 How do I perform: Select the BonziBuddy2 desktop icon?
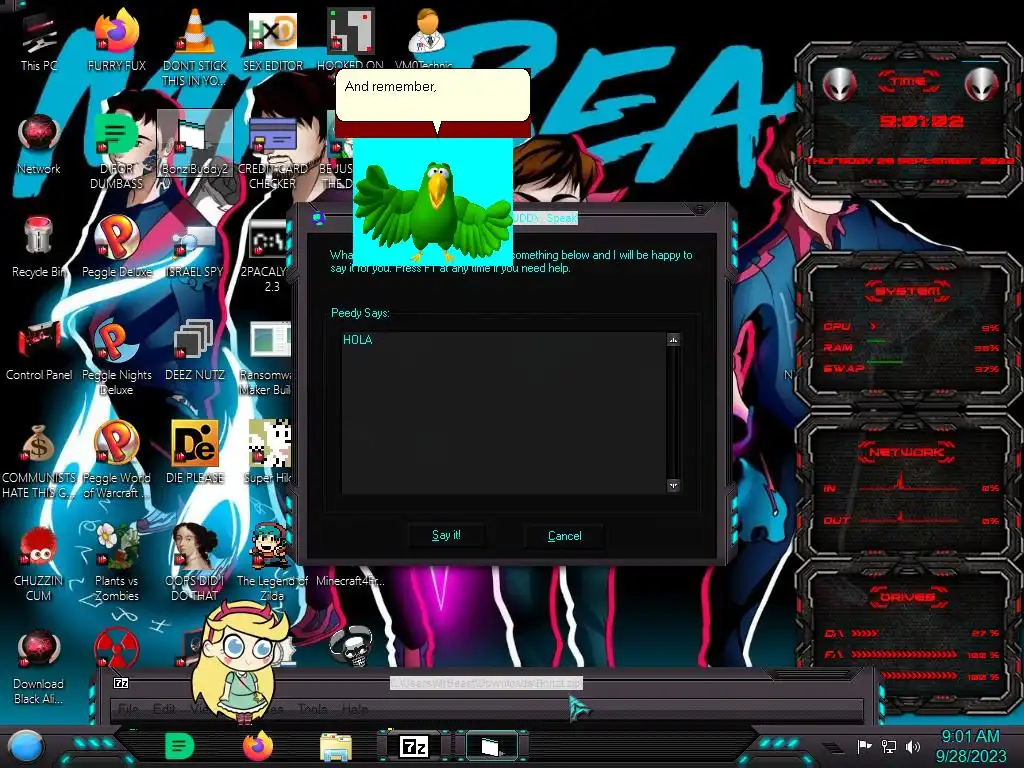(195, 145)
